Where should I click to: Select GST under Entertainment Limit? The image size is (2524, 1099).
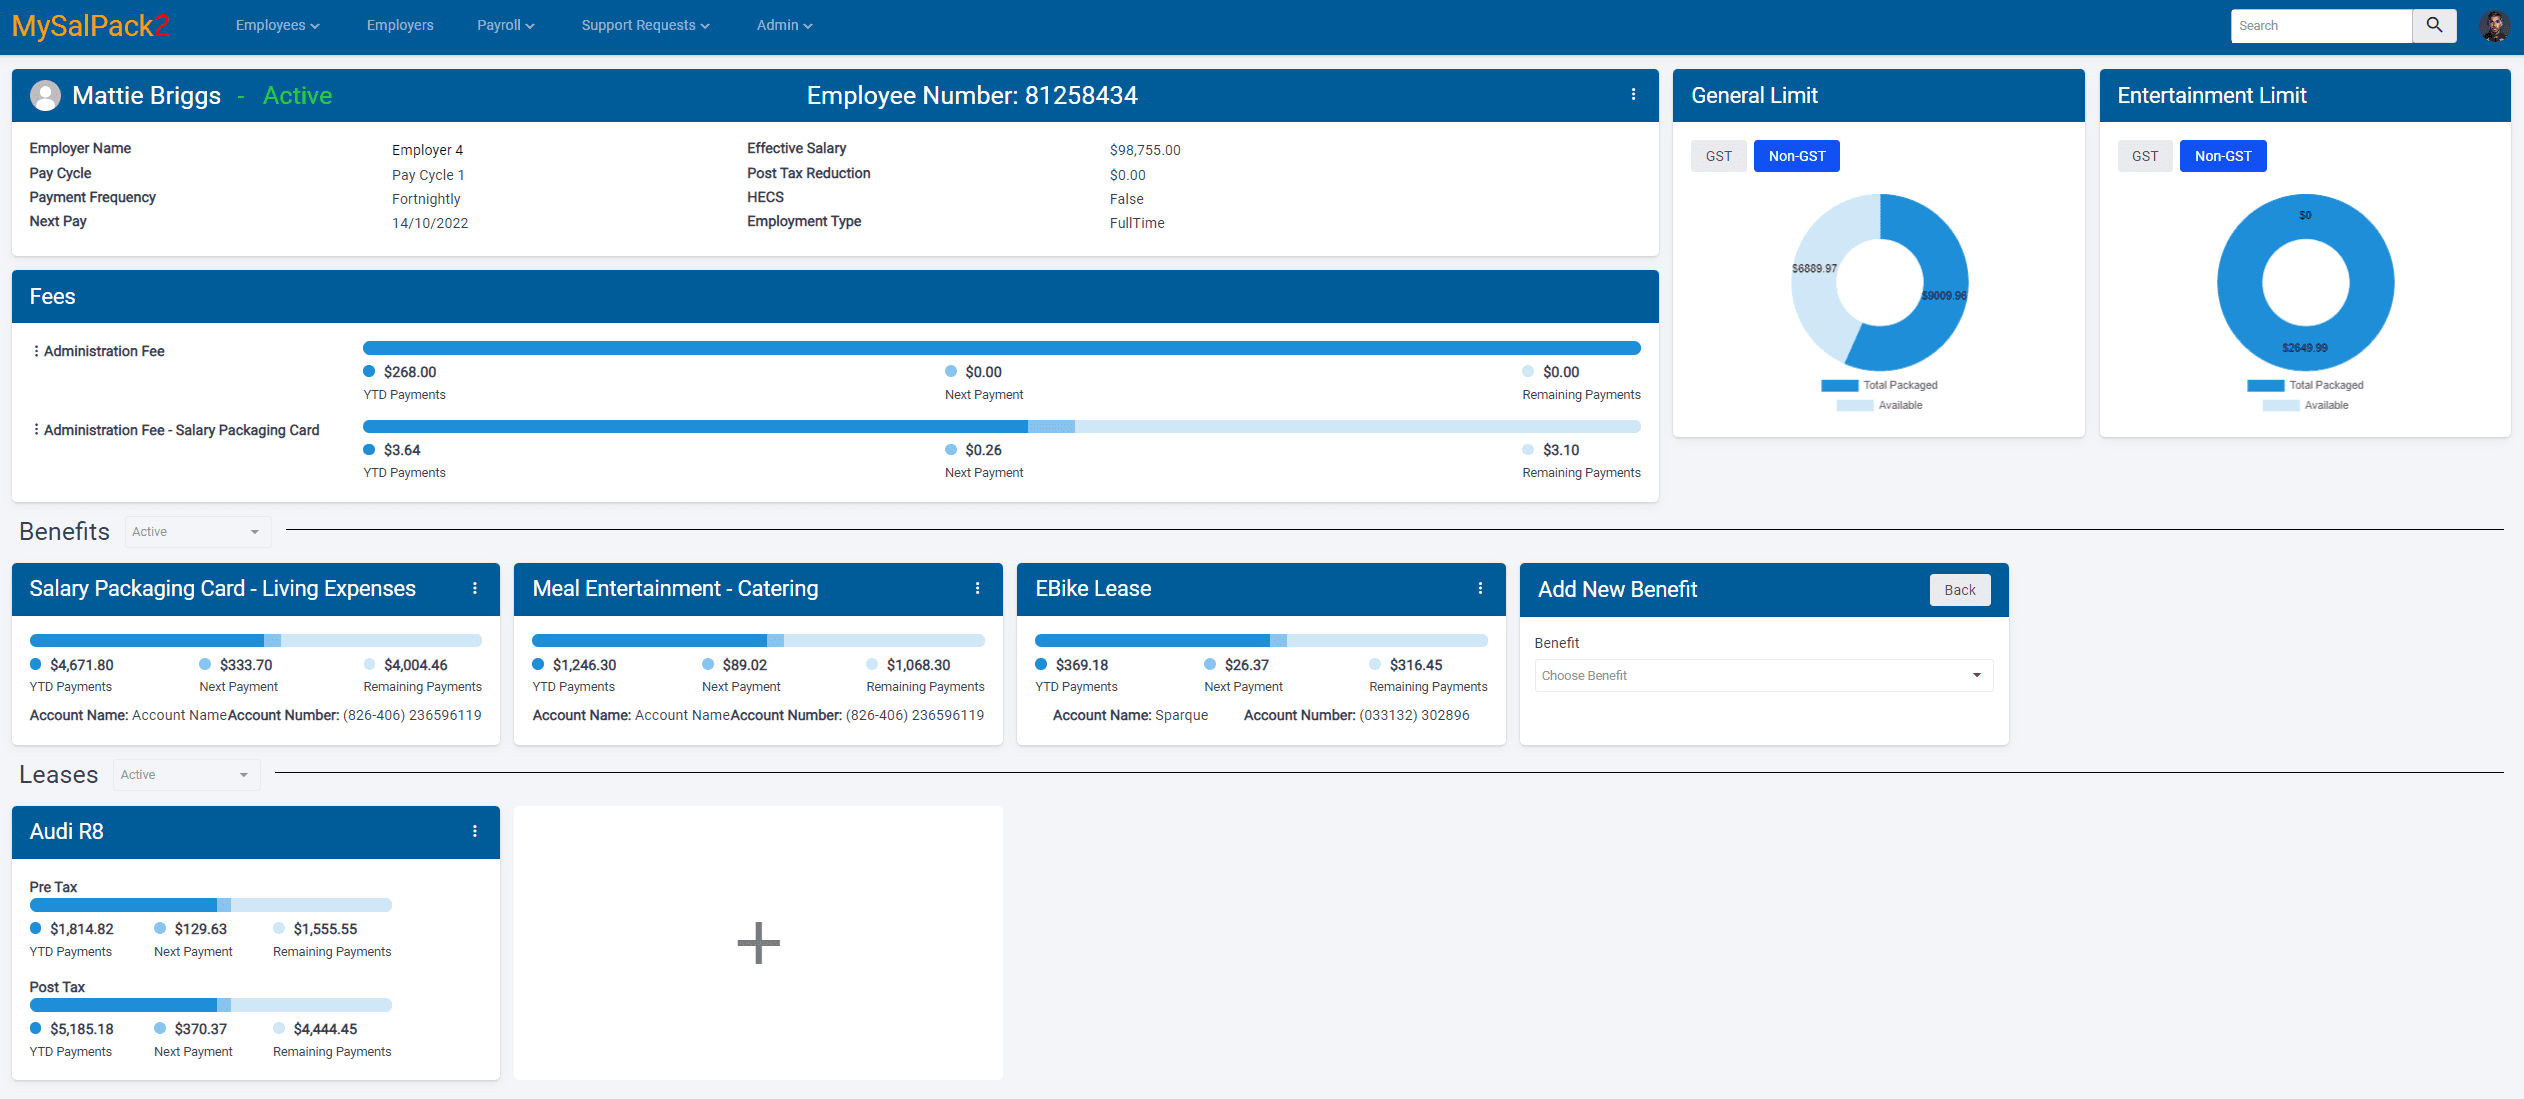(x=2144, y=156)
